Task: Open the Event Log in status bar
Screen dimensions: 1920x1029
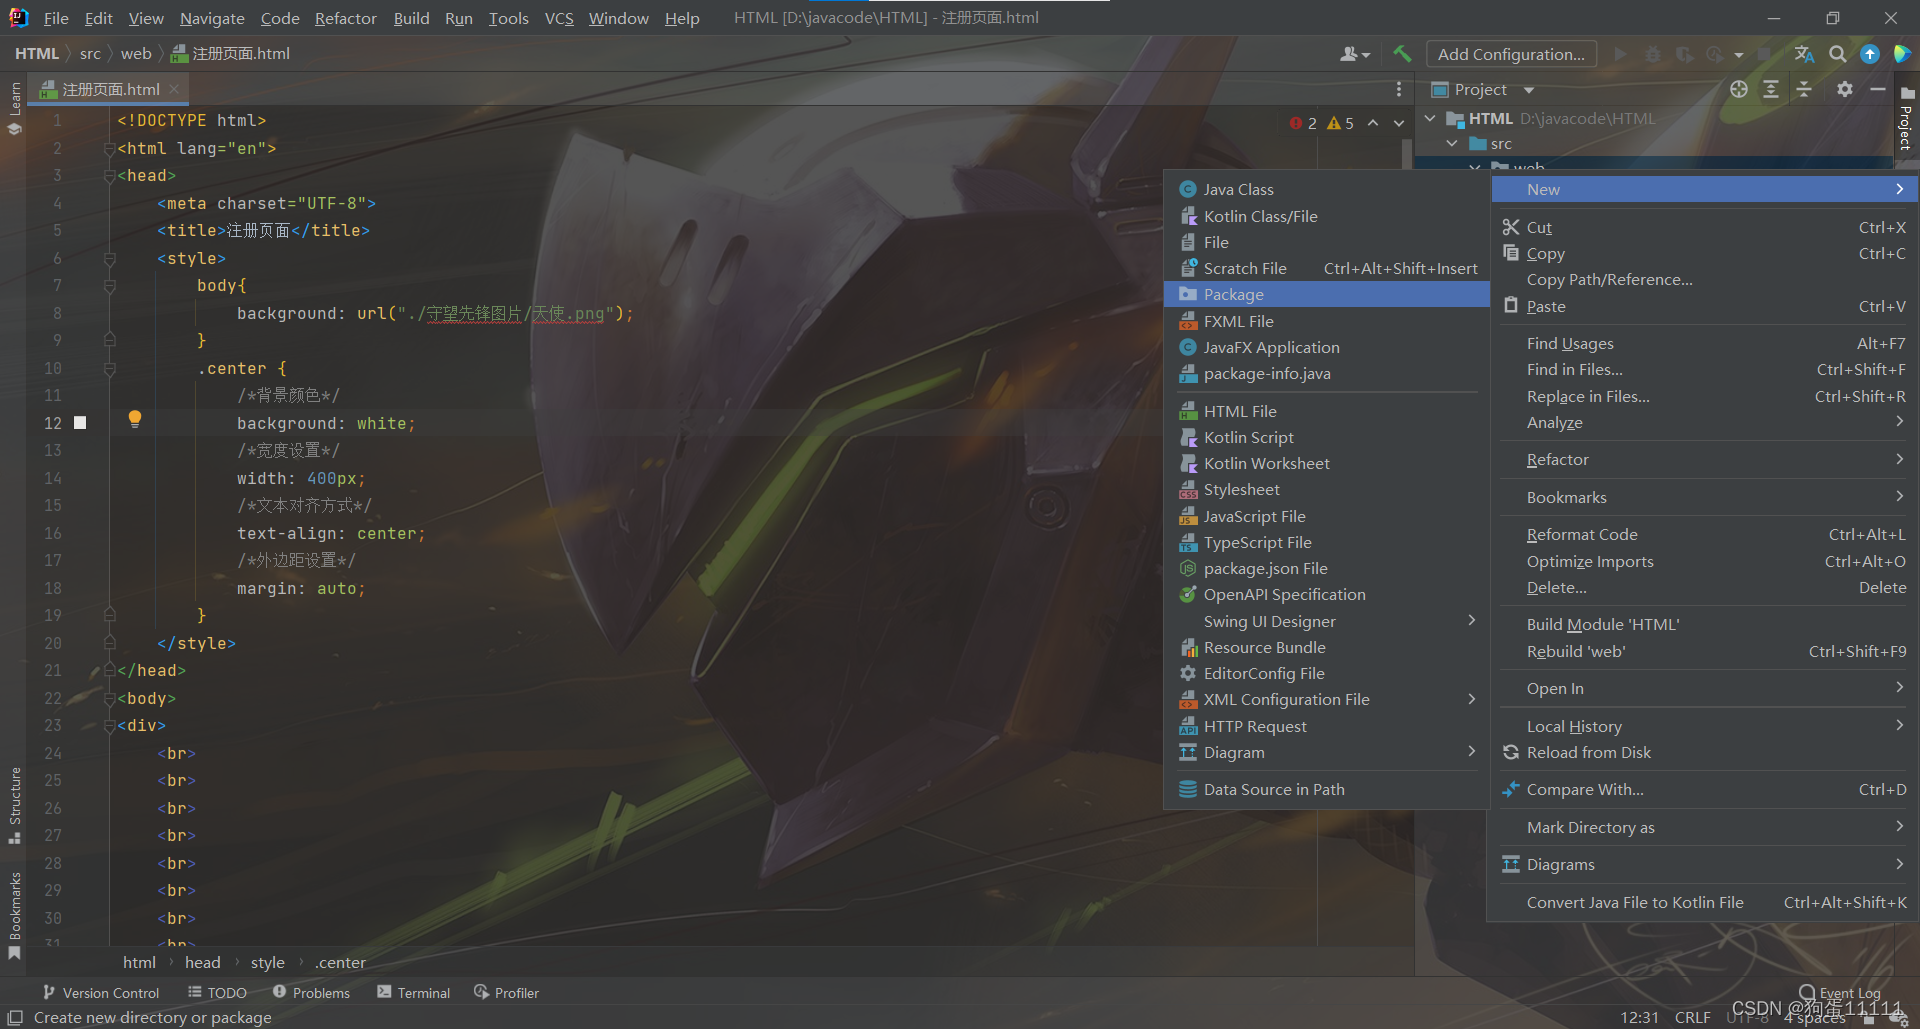Action: click(x=1840, y=992)
